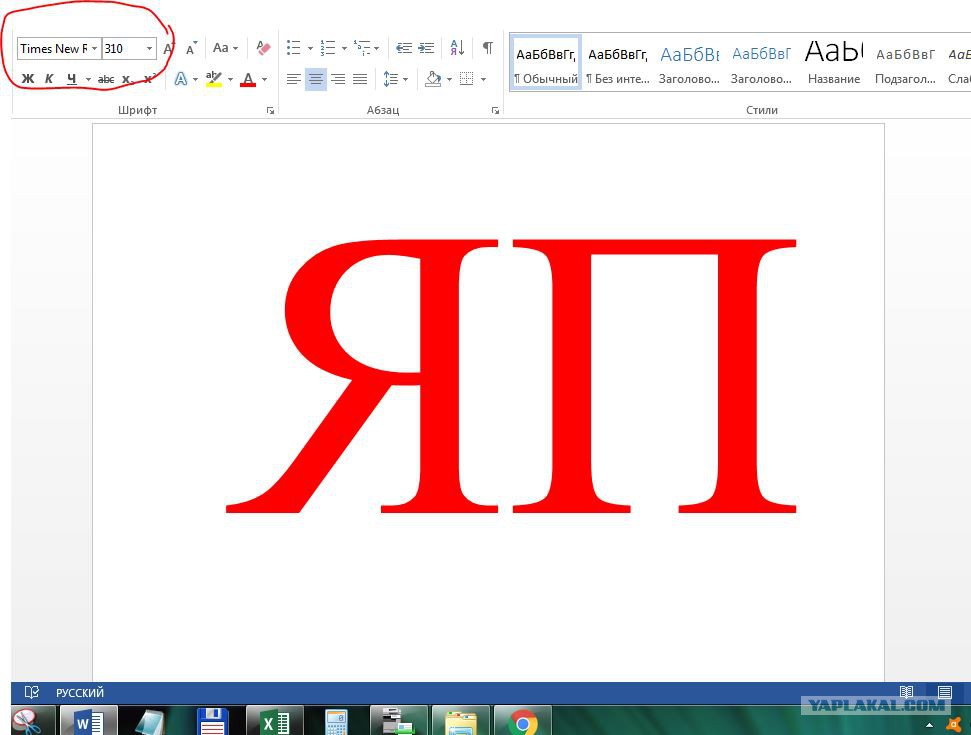Decrease paragraph indent

(x=404, y=48)
